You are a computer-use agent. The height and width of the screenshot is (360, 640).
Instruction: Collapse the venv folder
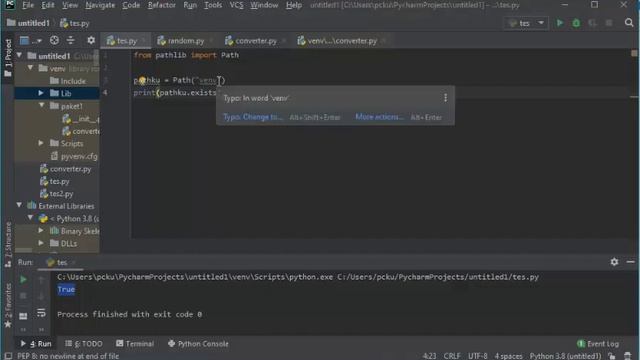coord(30,68)
